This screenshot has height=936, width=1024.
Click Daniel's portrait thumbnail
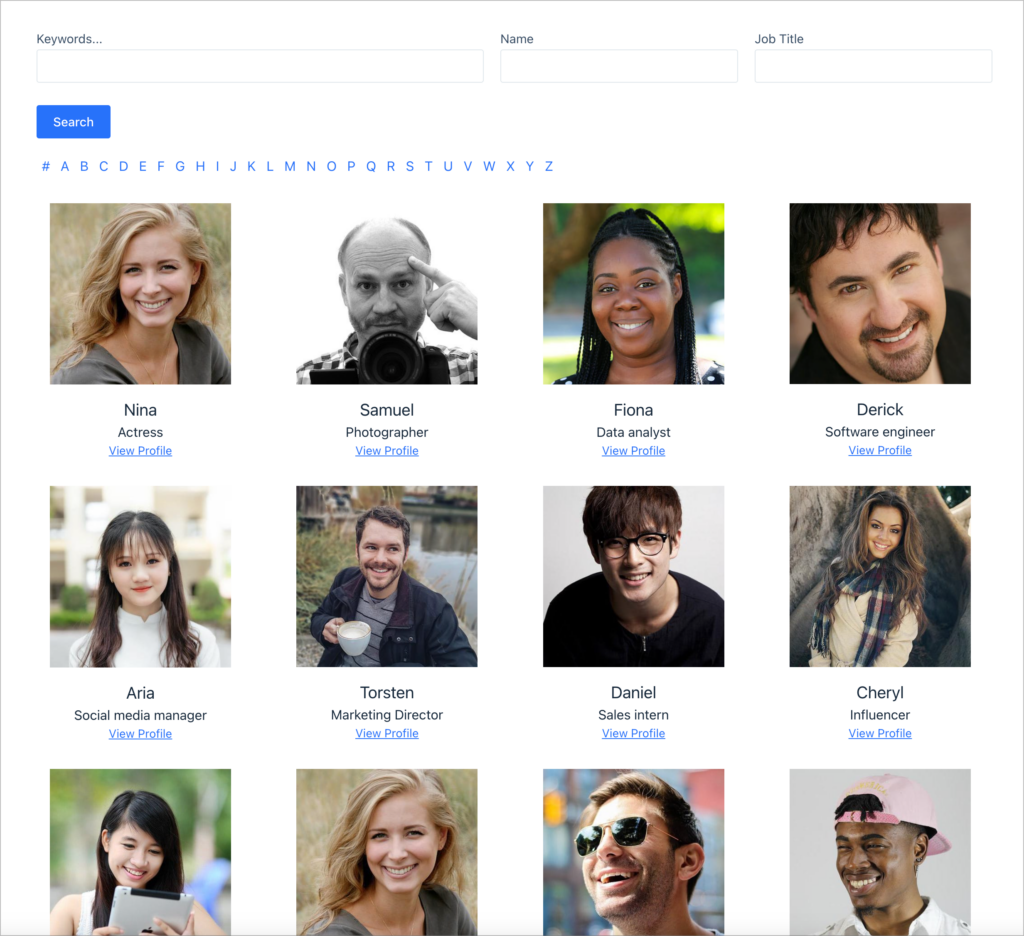pyautogui.click(x=633, y=576)
